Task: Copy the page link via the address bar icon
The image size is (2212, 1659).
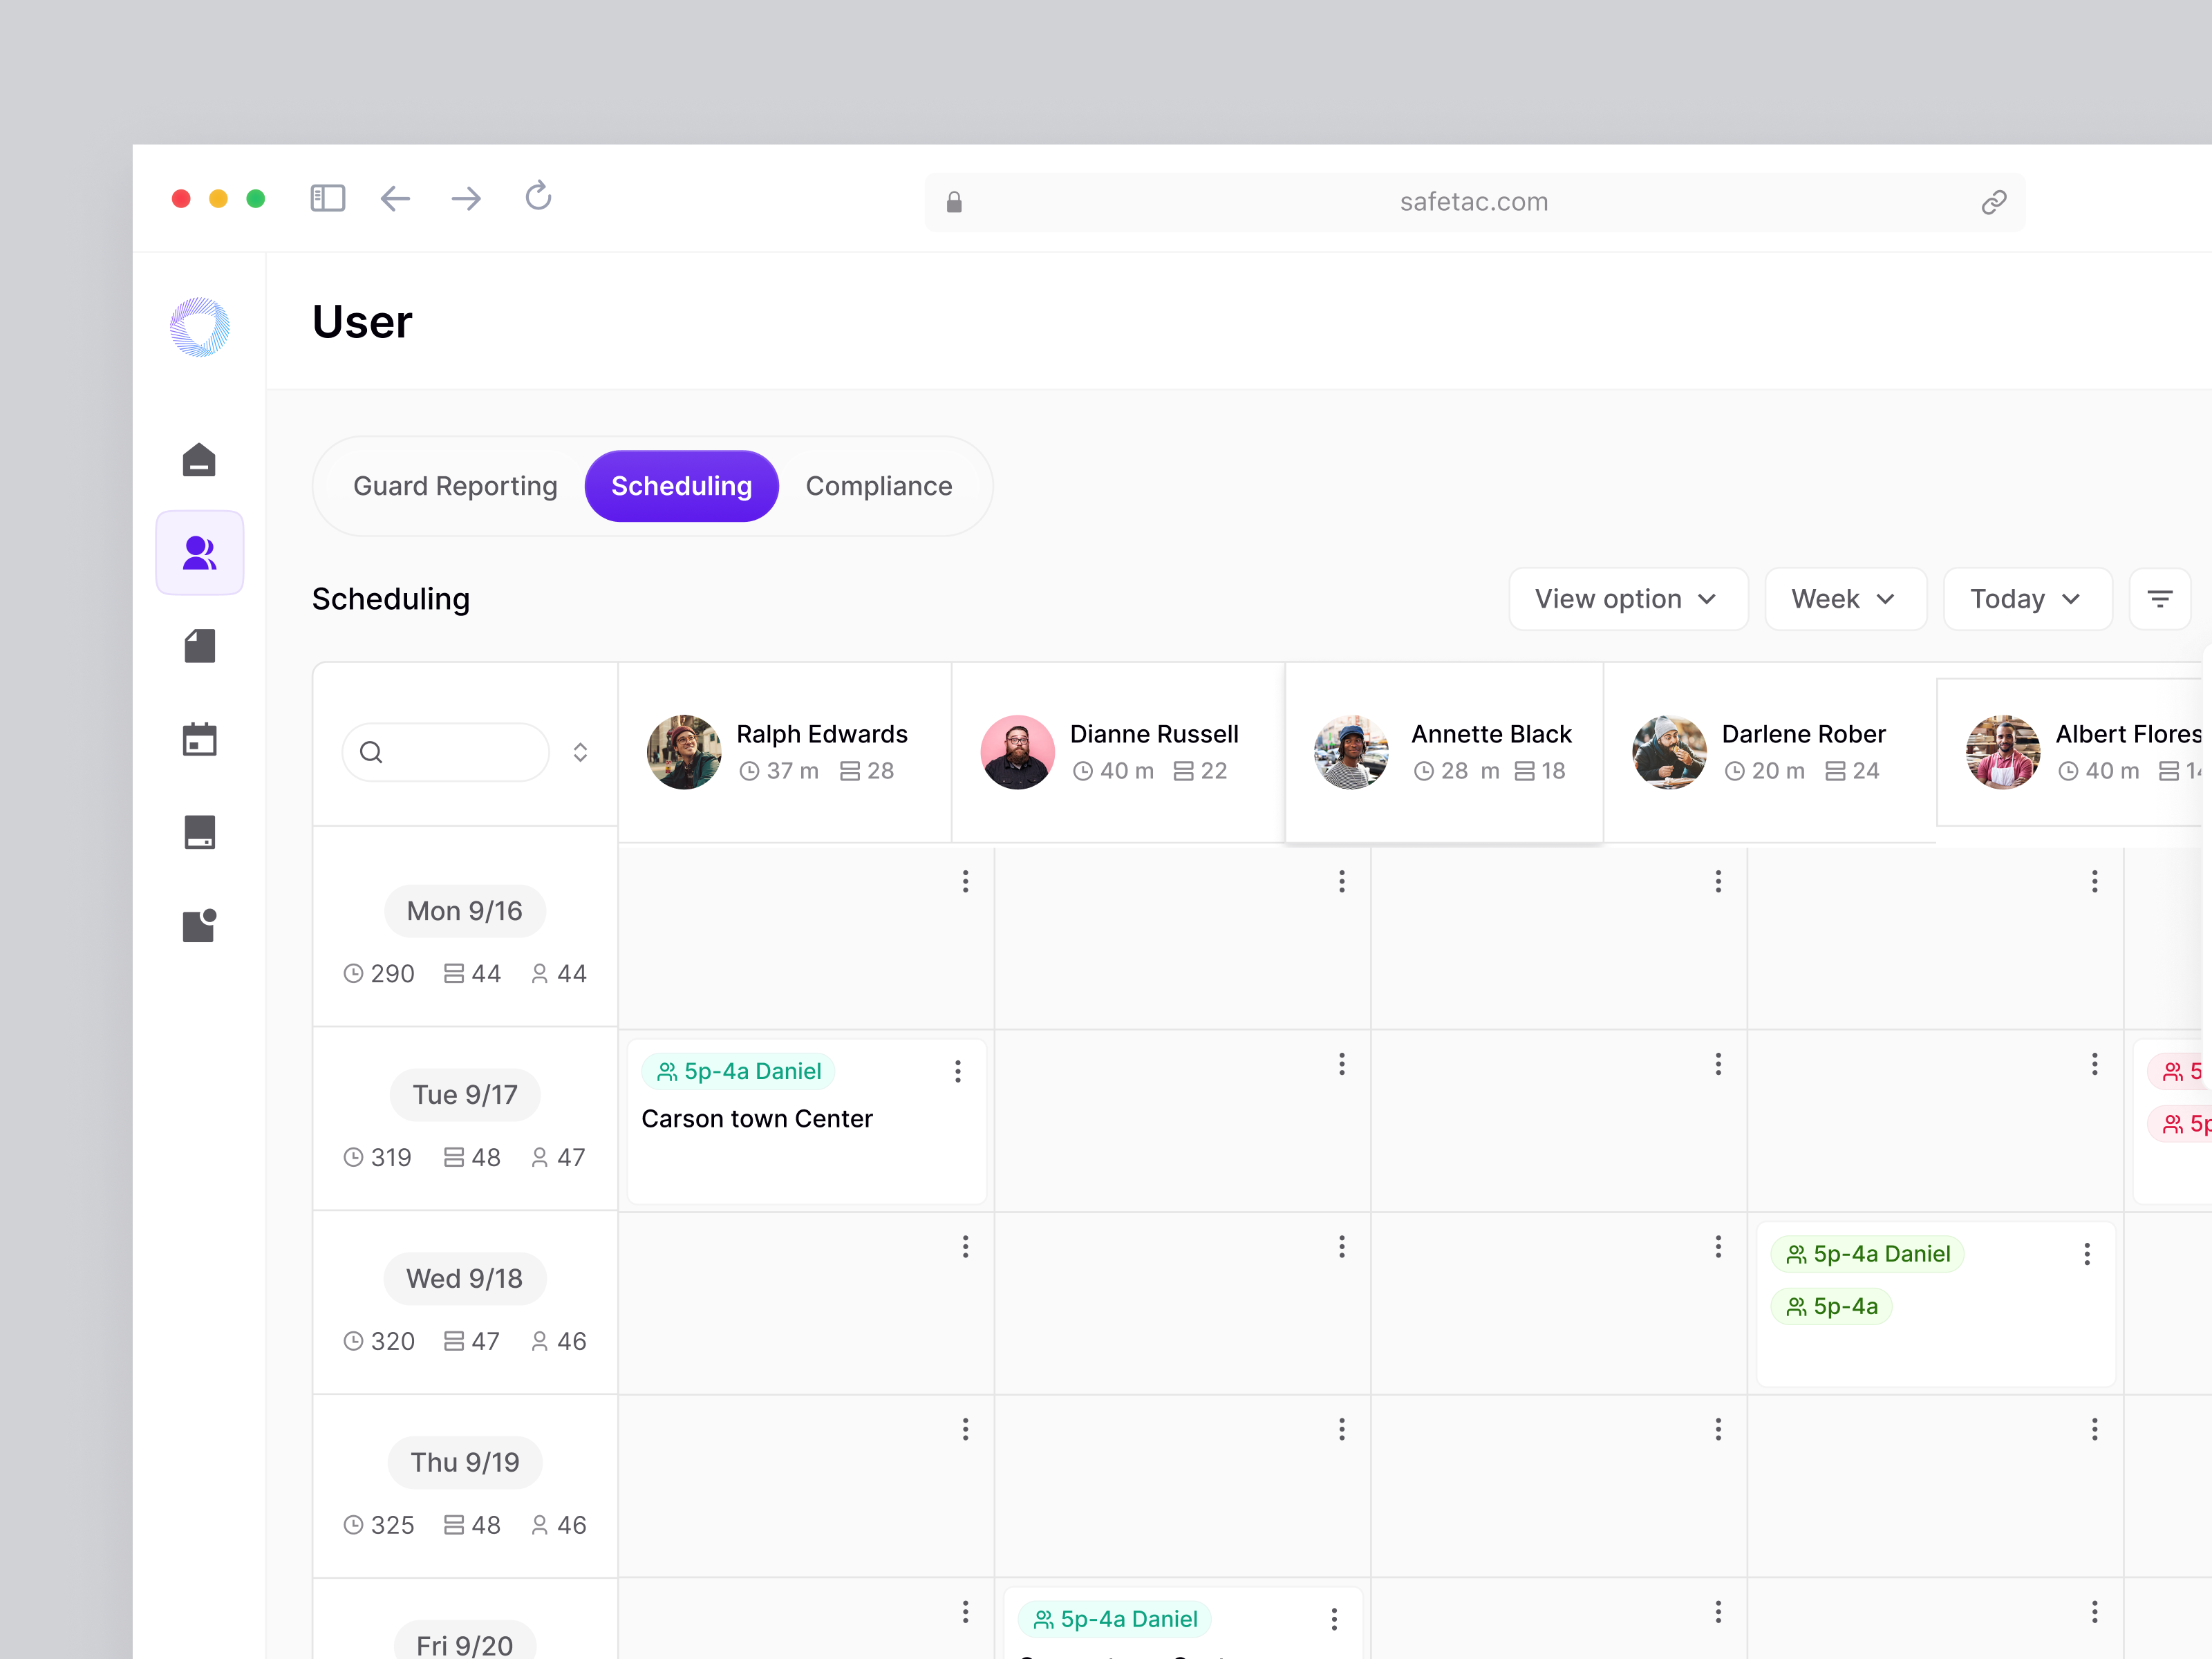Action: (x=1994, y=201)
